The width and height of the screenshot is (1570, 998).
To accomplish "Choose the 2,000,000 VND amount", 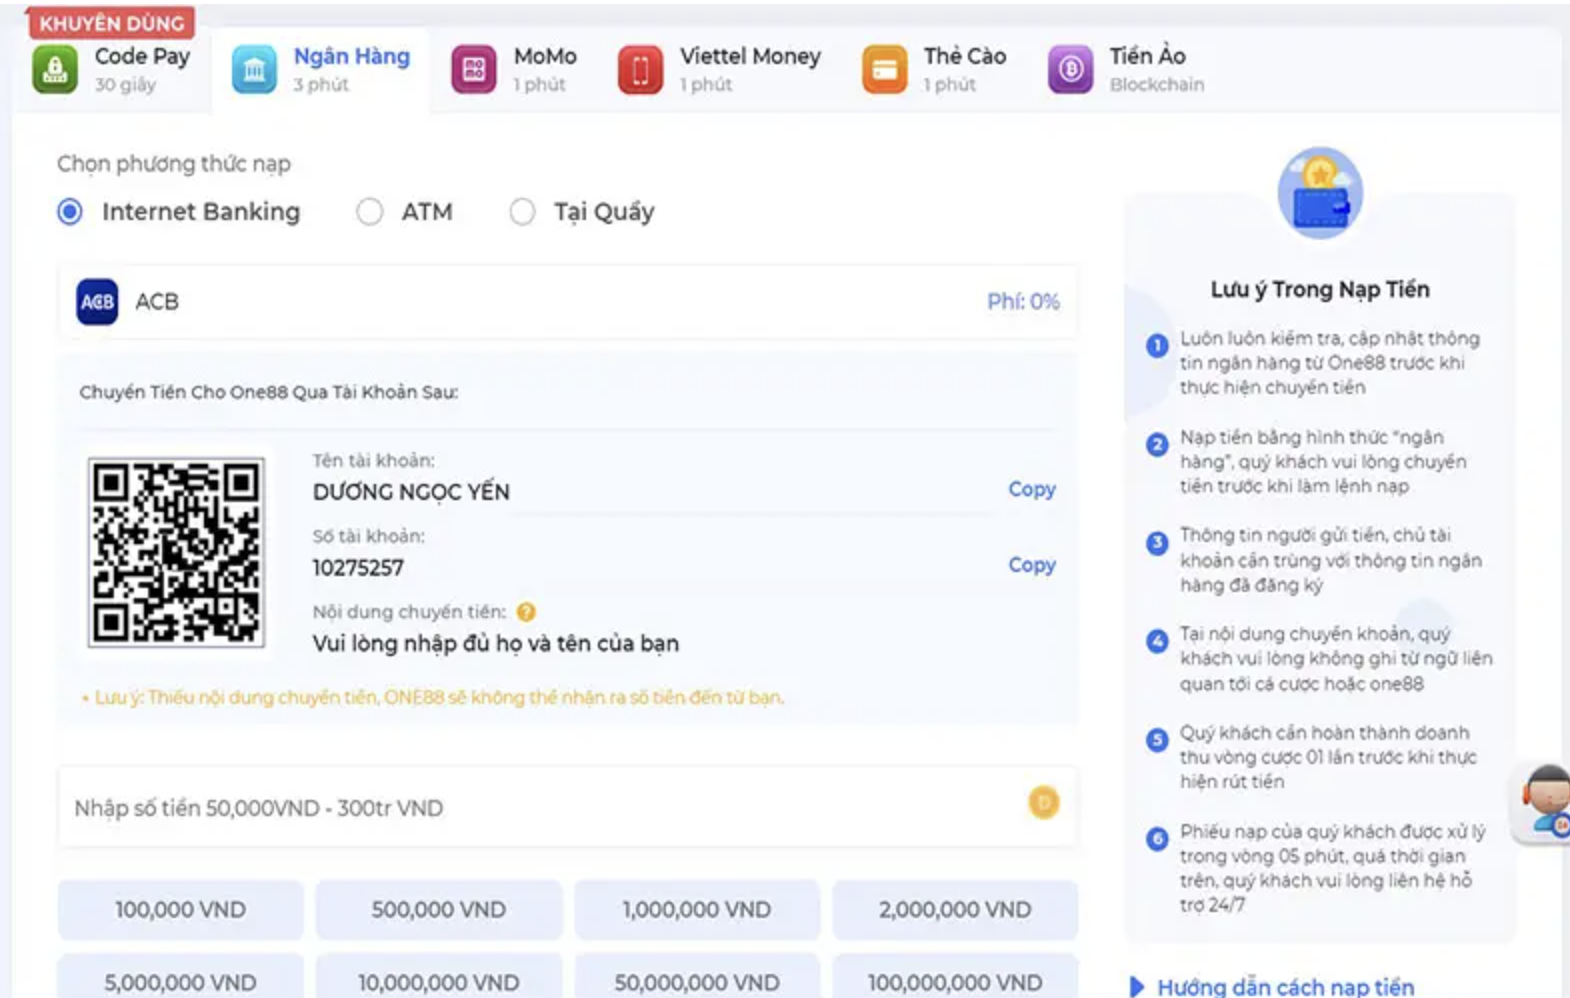I will point(955,910).
